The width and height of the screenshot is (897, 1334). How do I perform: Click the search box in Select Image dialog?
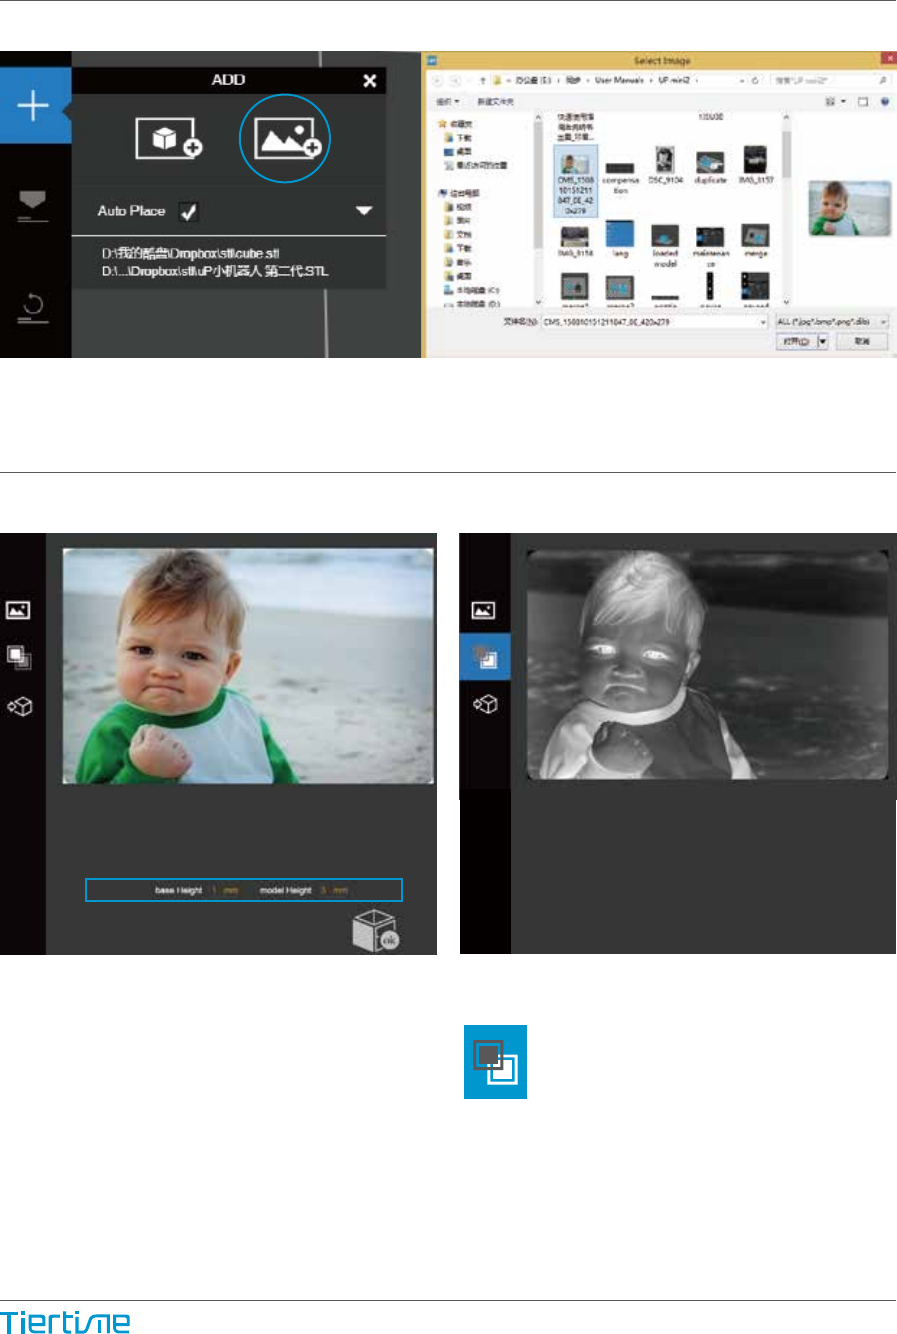pyautogui.click(x=828, y=80)
